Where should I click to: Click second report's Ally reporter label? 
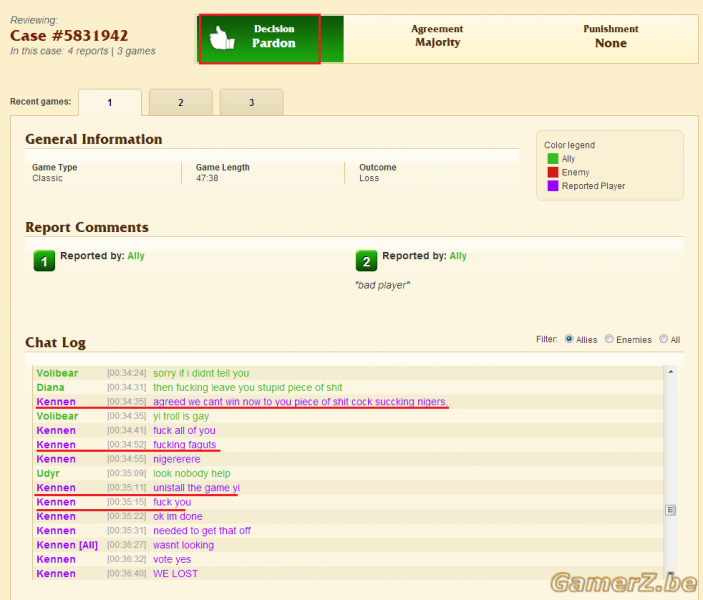tap(458, 256)
